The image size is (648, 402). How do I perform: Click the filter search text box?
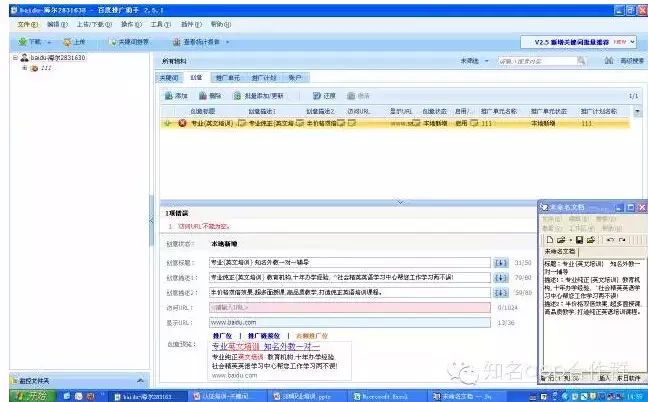coord(537,61)
